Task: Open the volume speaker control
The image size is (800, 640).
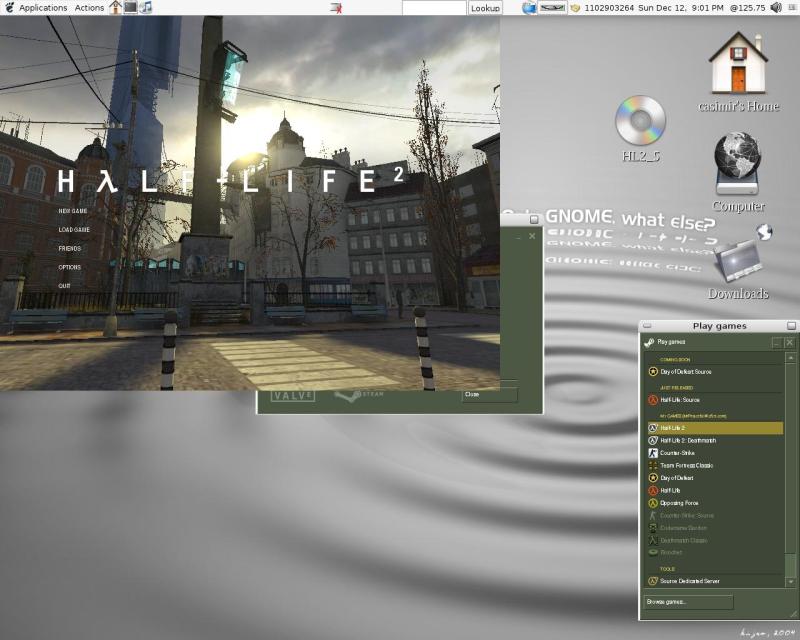Action: [x=776, y=8]
